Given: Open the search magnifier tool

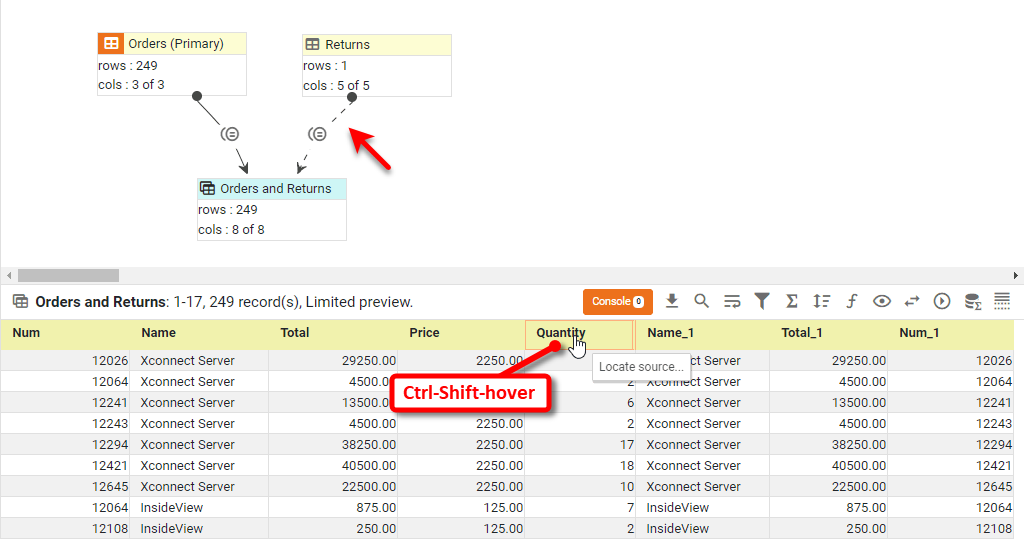Looking at the screenshot, I should click(x=702, y=301).
